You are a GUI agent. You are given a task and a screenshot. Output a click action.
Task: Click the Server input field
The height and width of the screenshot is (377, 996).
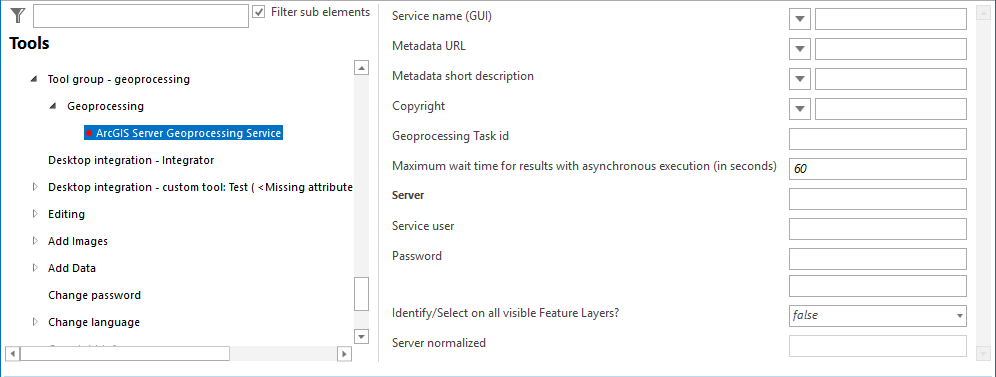[x=878, y=199]
